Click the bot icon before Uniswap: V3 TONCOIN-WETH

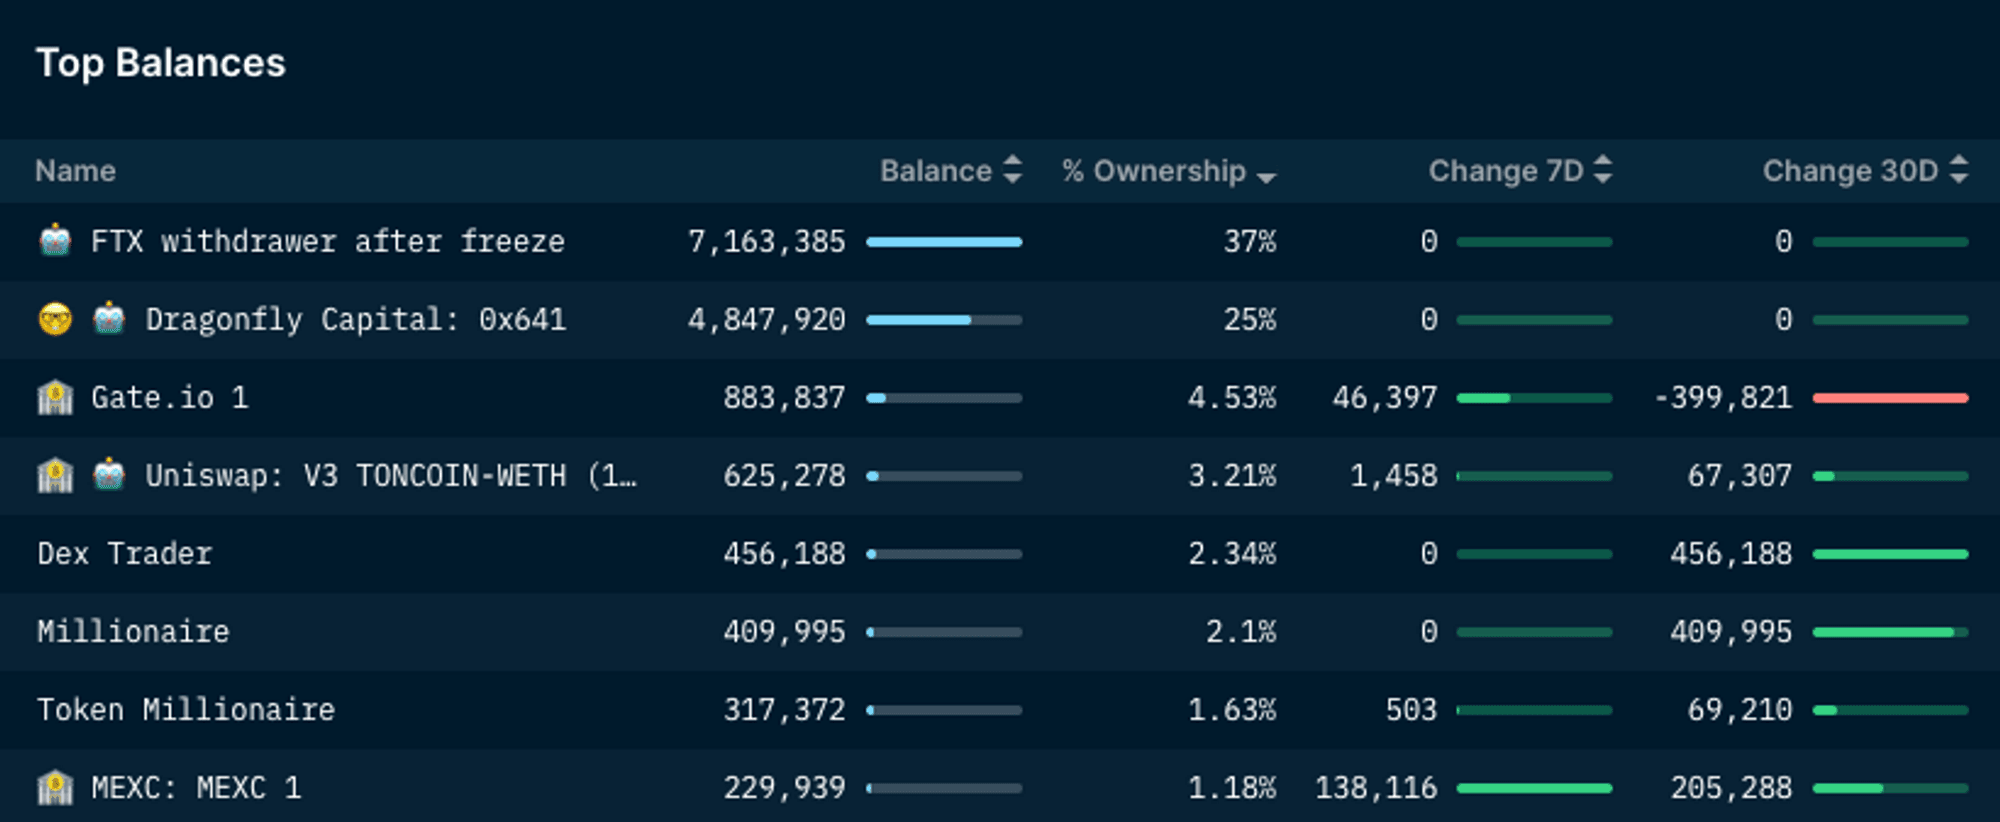[x=109, y=475]
